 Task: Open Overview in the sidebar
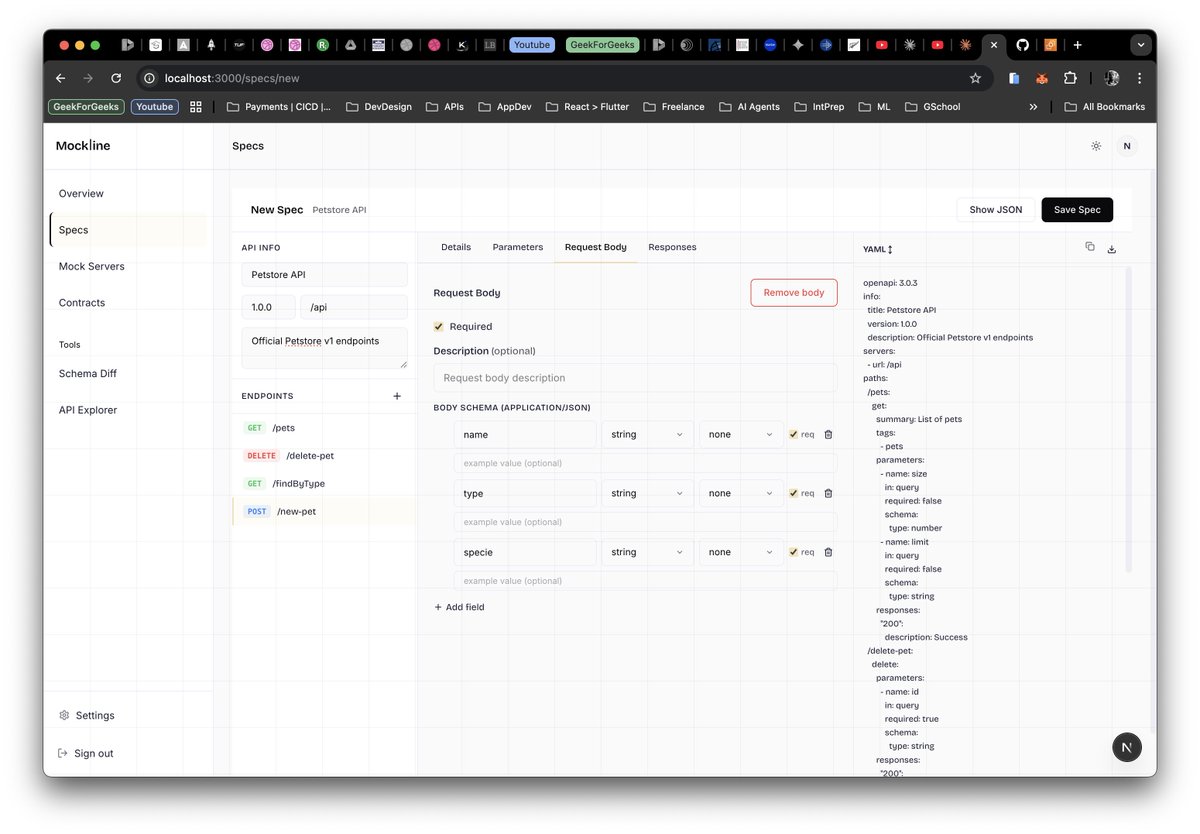click(x=129, y=194)
